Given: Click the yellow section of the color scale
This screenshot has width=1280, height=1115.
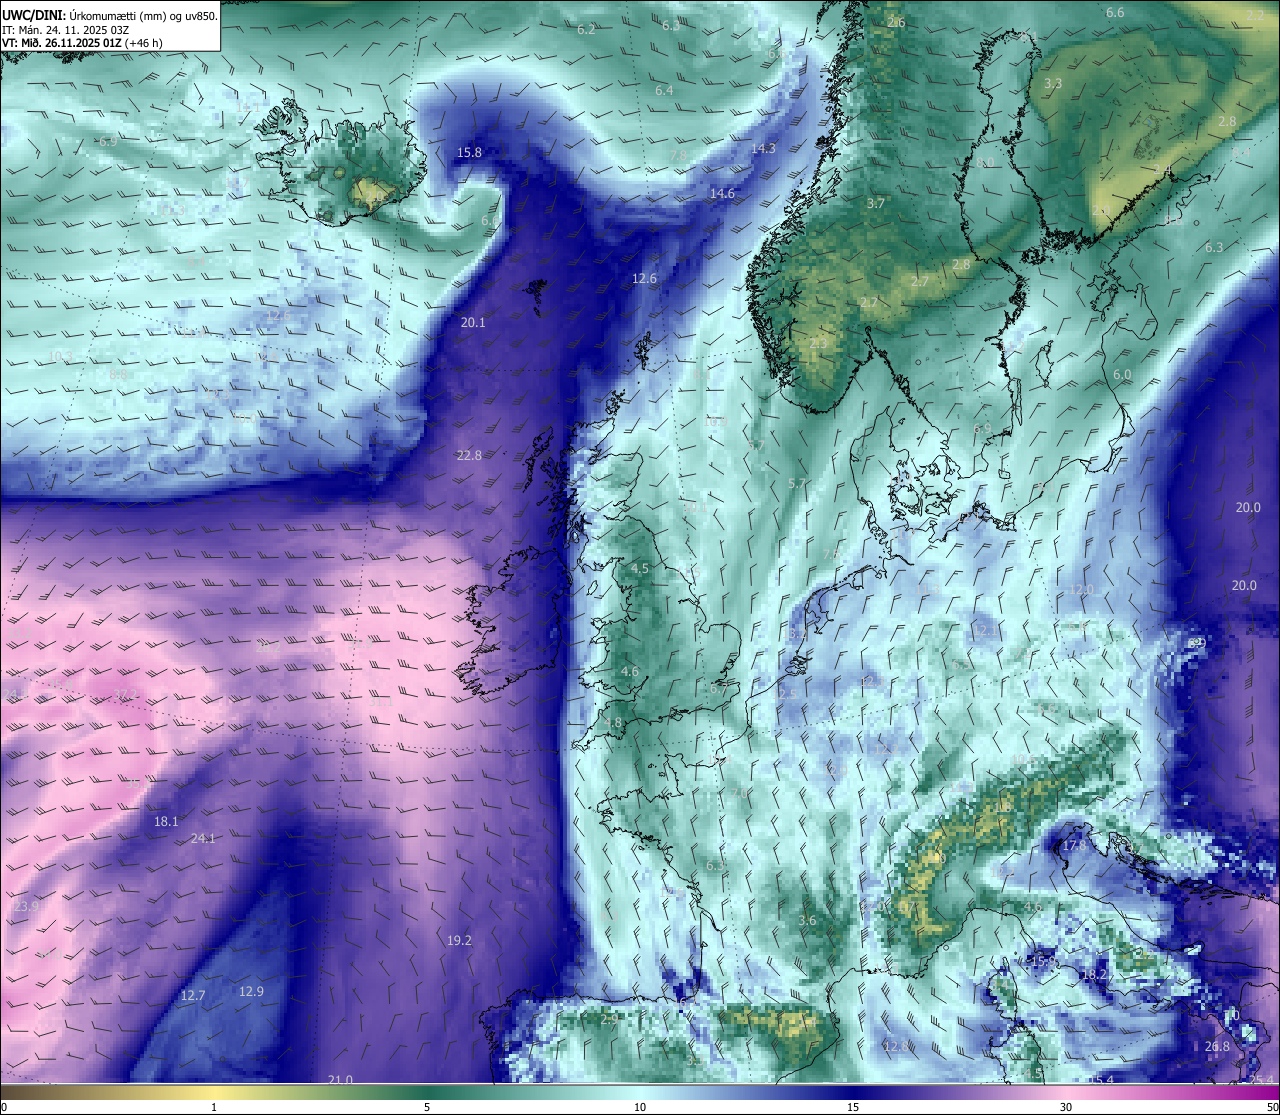Looking at the screenshot, I should coord(215,1092).
